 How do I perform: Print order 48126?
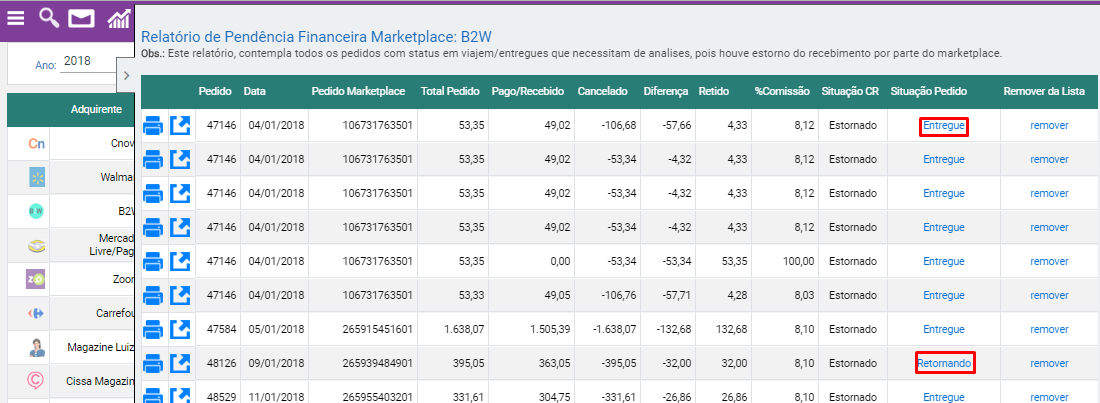click(154, 363)
